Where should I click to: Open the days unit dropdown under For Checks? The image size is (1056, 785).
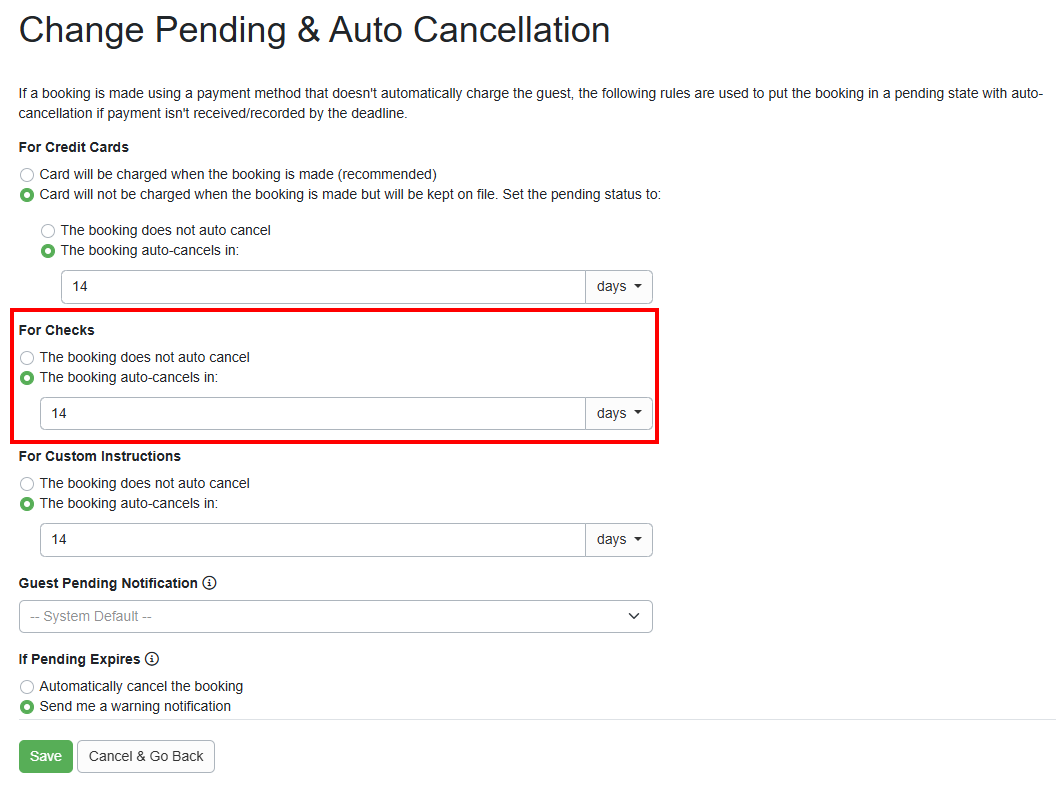[x=618, y=413]
